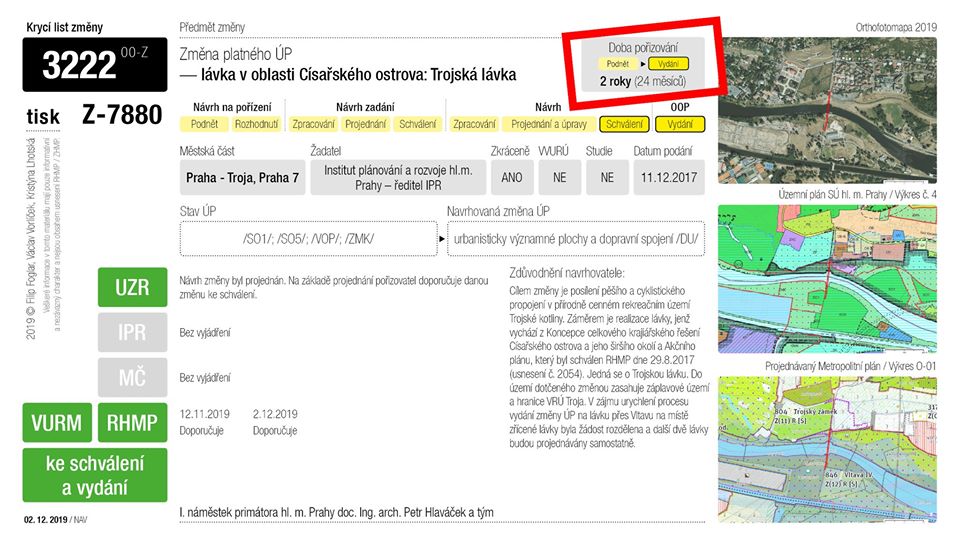Select the Rozhodnutí step pill
Screen dimensions: 960x539
255,125
